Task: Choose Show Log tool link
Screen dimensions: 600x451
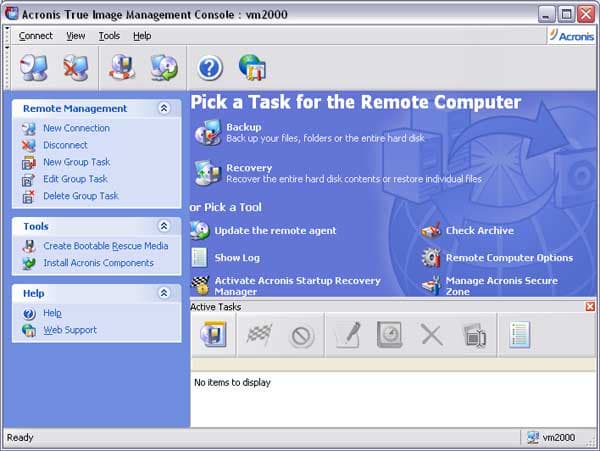Action: coord(237,258)
